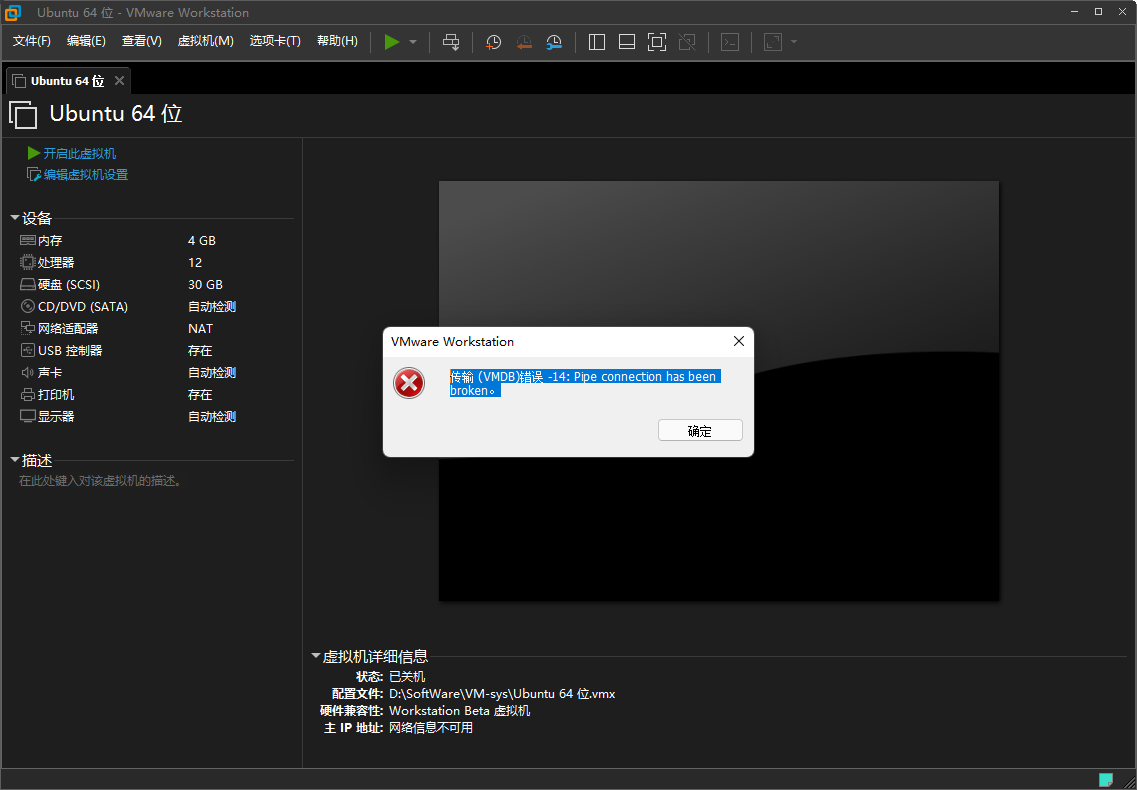The width and height of the screenshot is (1137, 790).
Task: Open the 选项卡(T) menu
Action: [x=275, y=41]
